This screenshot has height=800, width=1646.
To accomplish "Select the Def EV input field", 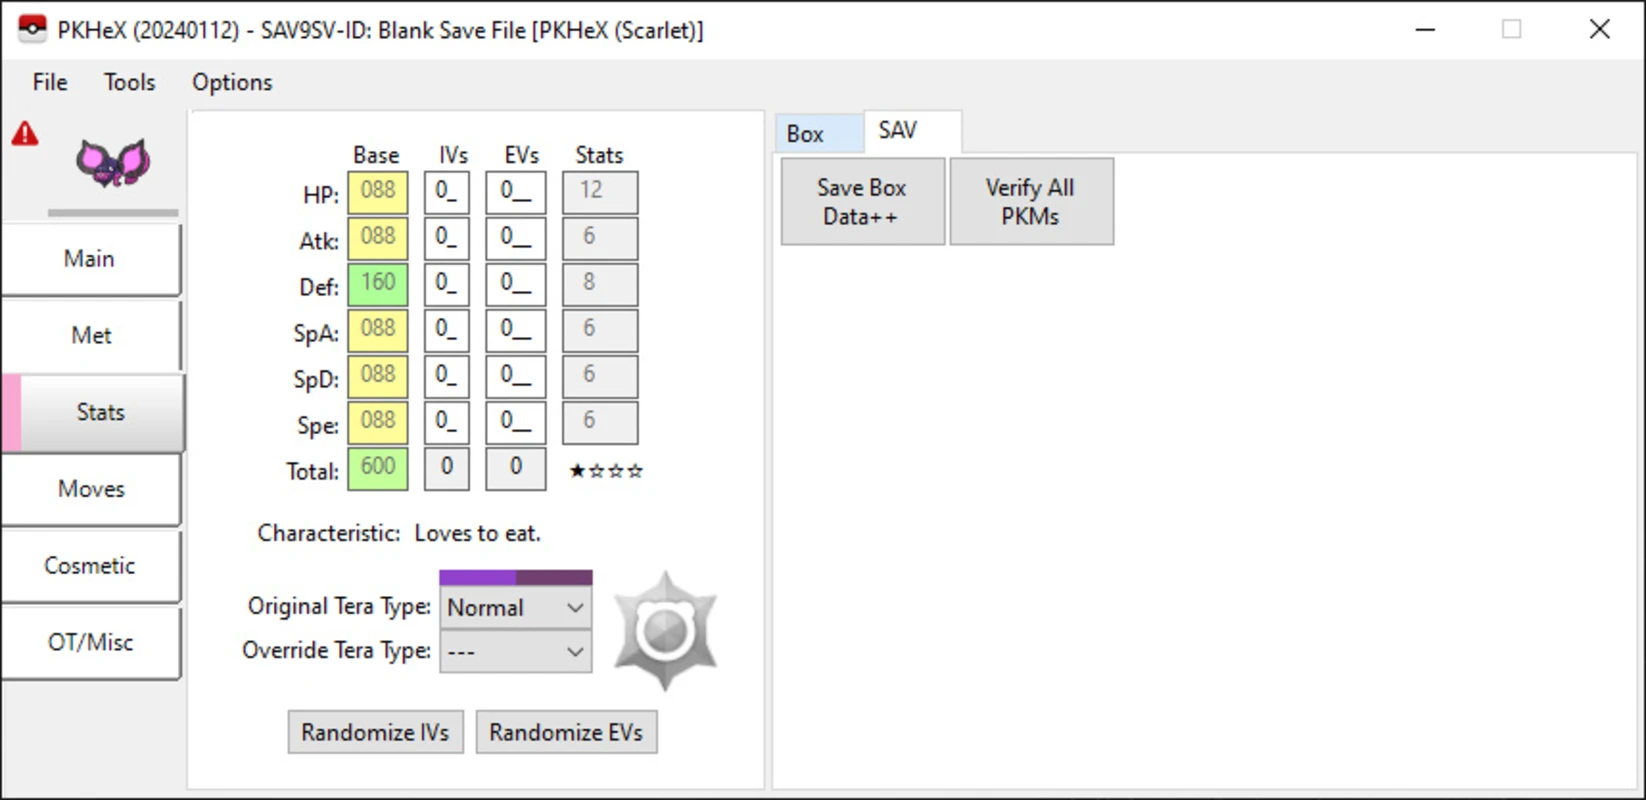I will click(515, 284).
